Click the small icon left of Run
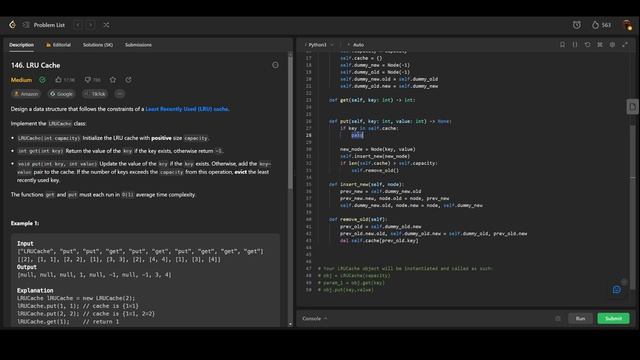Screen dimensions: 640x360 (558, 318)
